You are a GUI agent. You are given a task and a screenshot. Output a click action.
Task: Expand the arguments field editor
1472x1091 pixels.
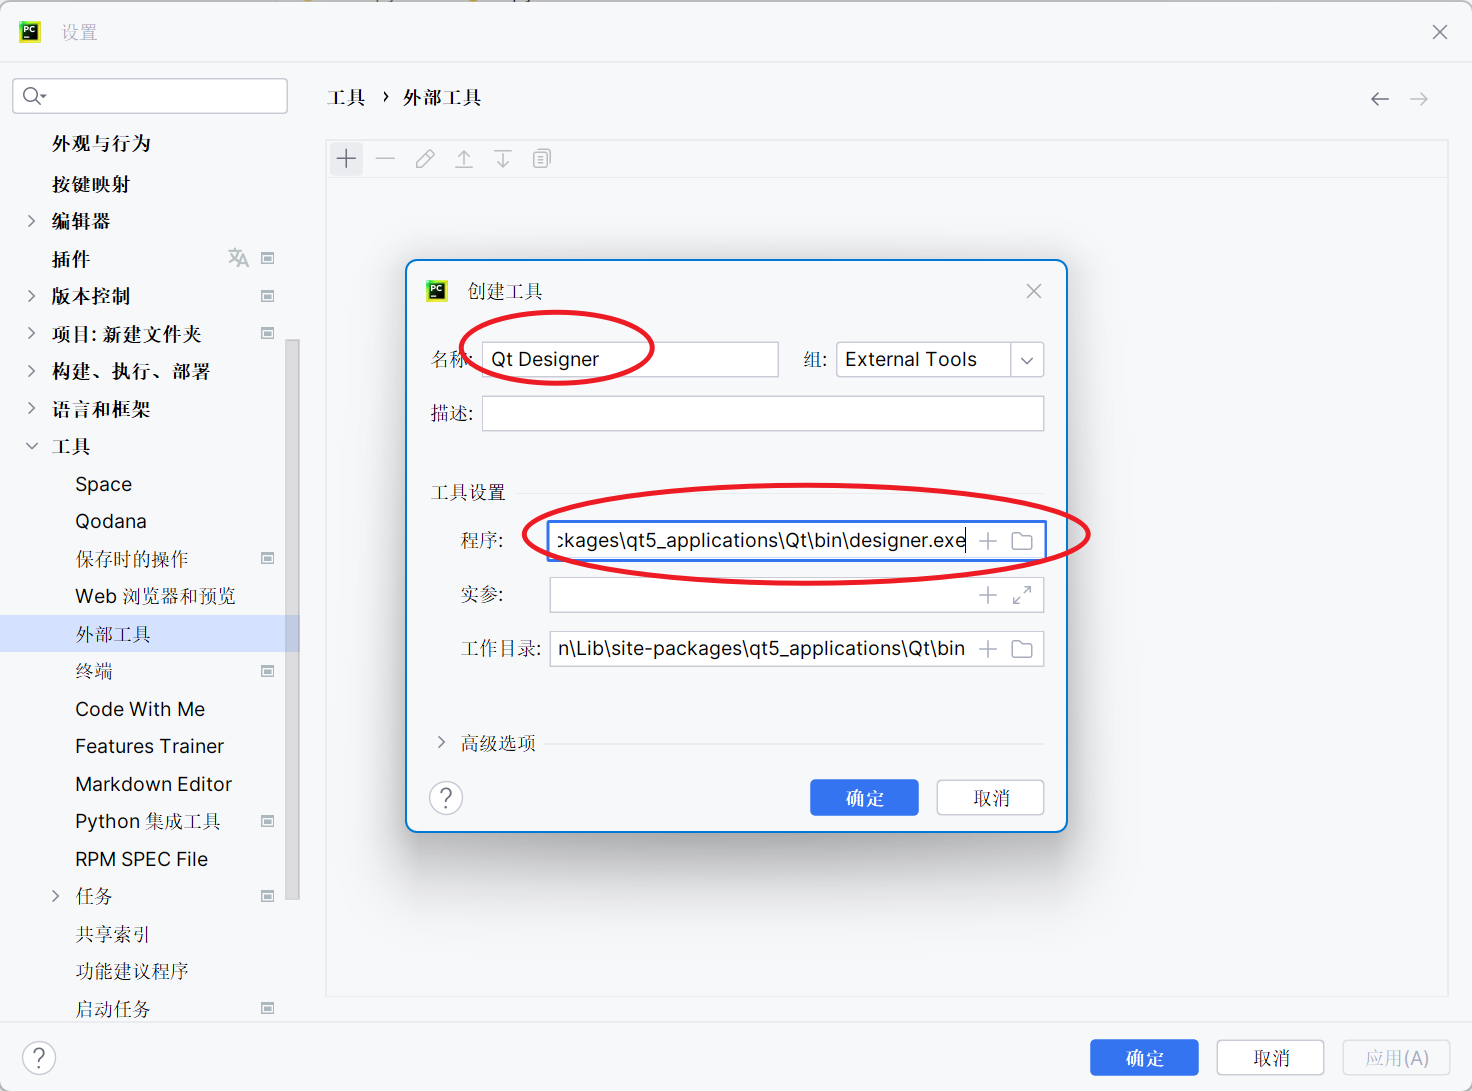(1020, 594)
